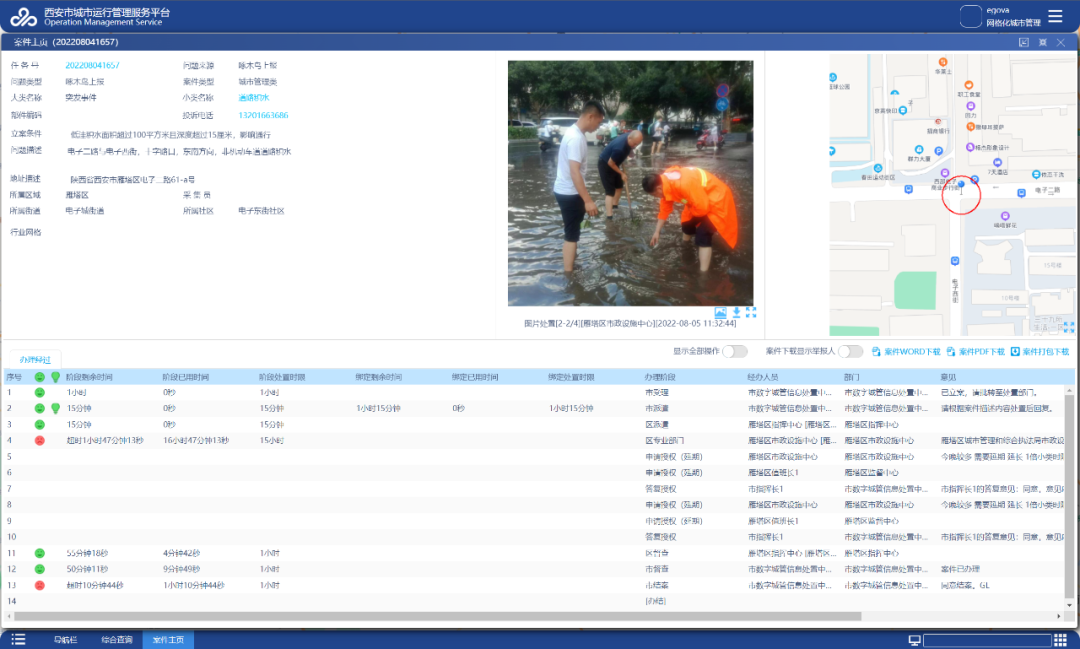Click 意见 column header
Image resolution: width=1080 pixels, height=649 pixels.
[x=948, y=377]
